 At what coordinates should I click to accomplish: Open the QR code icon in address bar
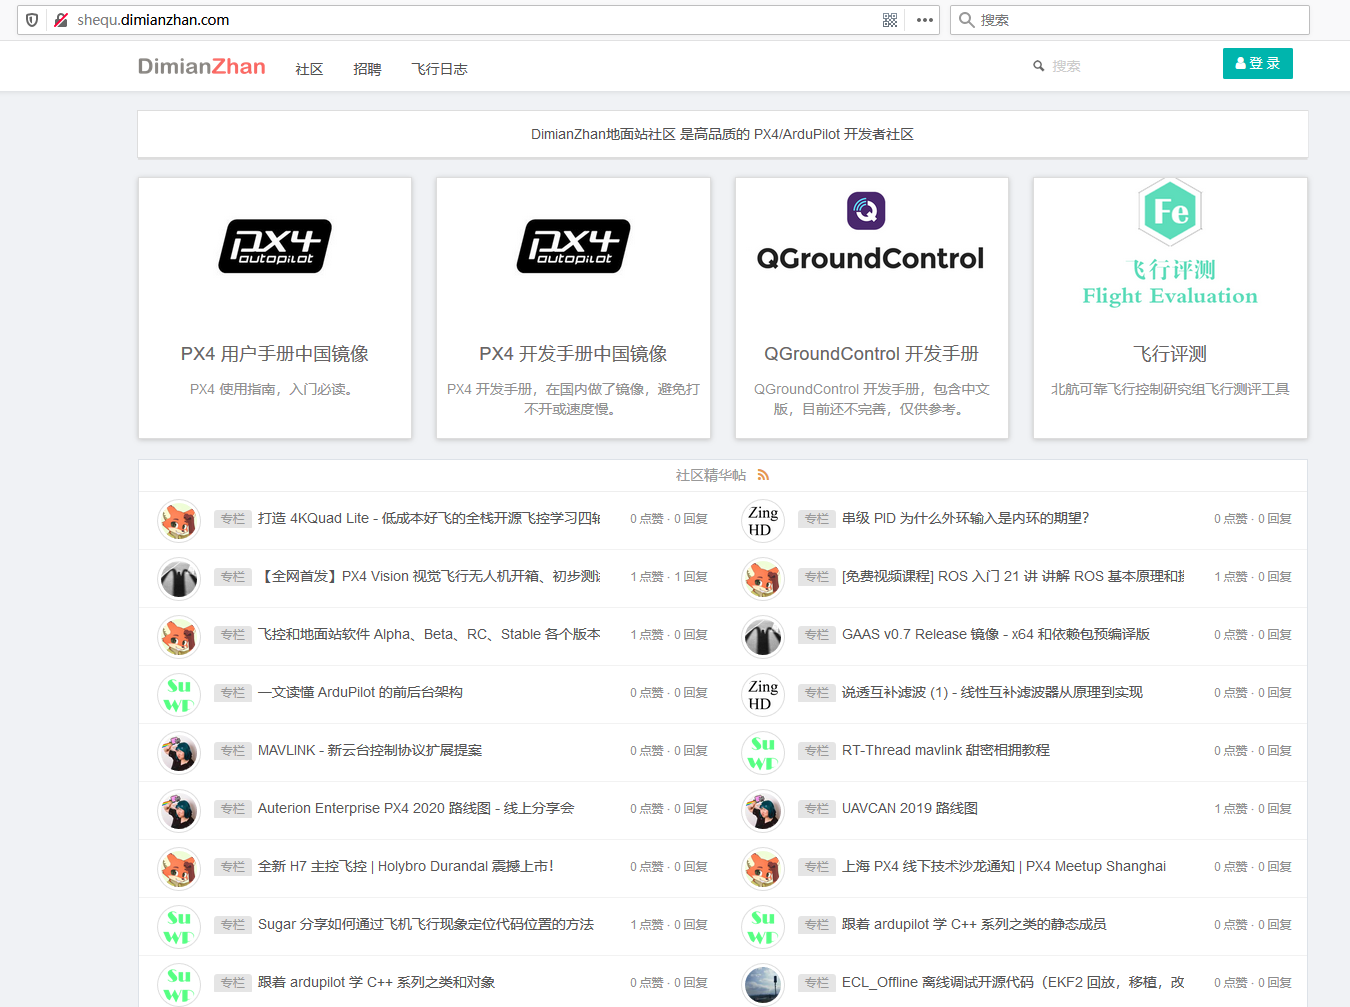pos(890,20)
